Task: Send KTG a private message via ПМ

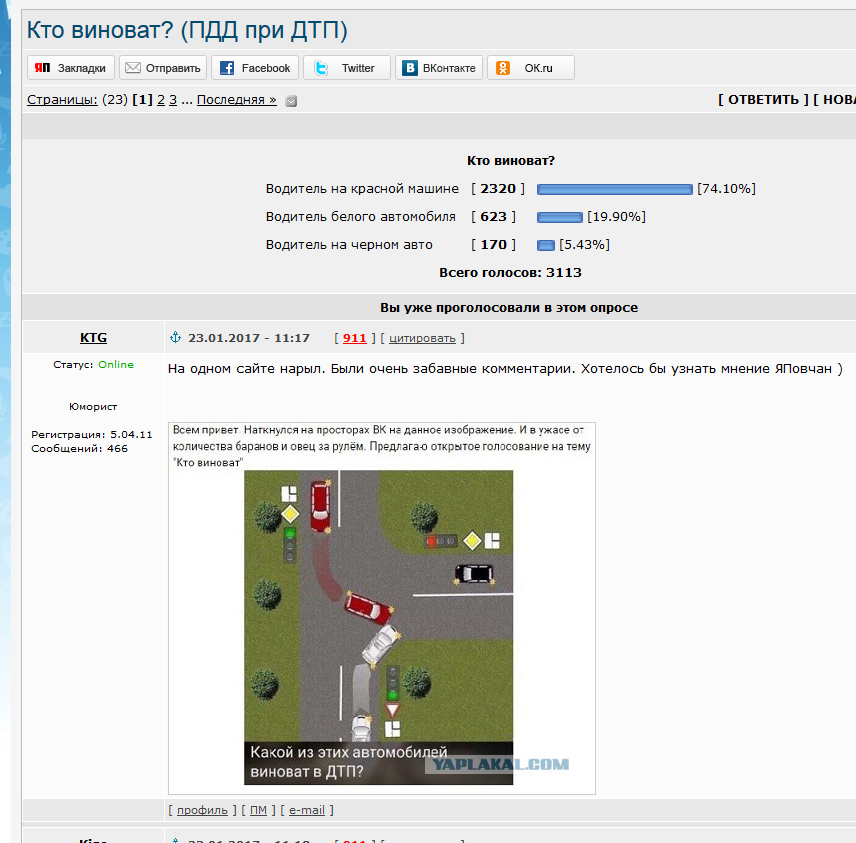Action: pos(258,810)
